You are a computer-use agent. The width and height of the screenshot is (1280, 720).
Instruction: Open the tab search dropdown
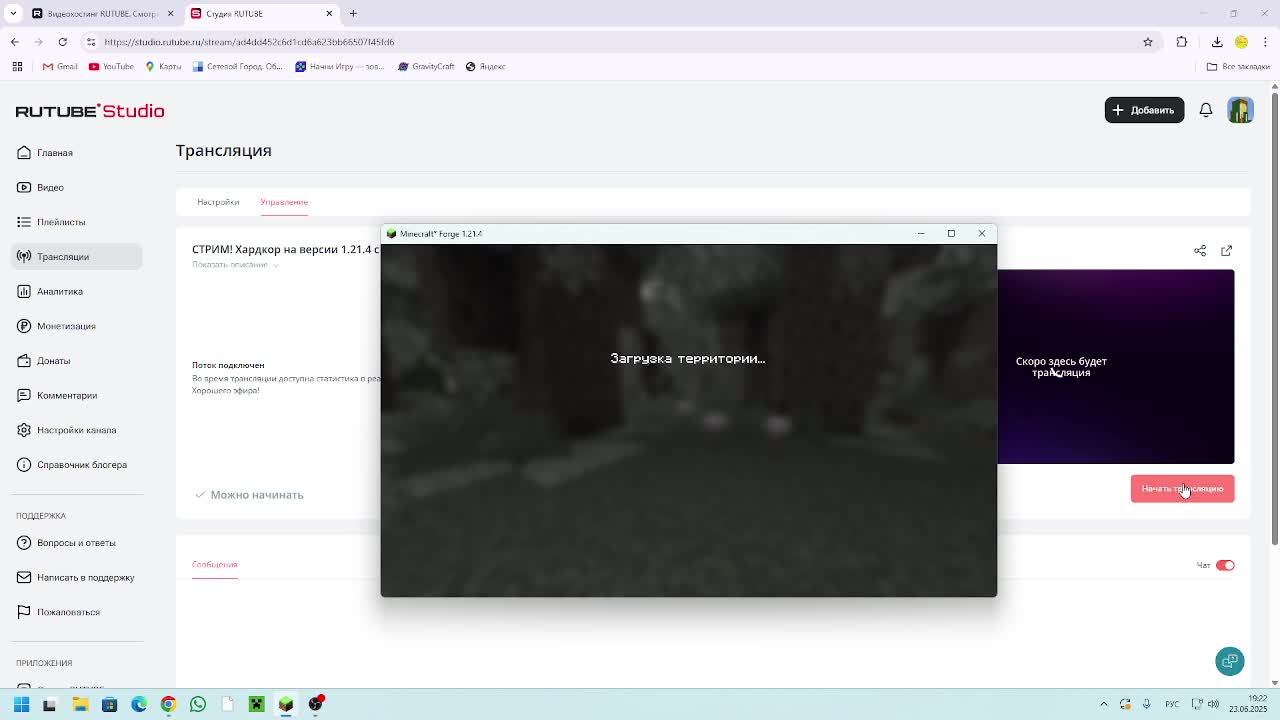pyautogui.click(x=13, y=13)
